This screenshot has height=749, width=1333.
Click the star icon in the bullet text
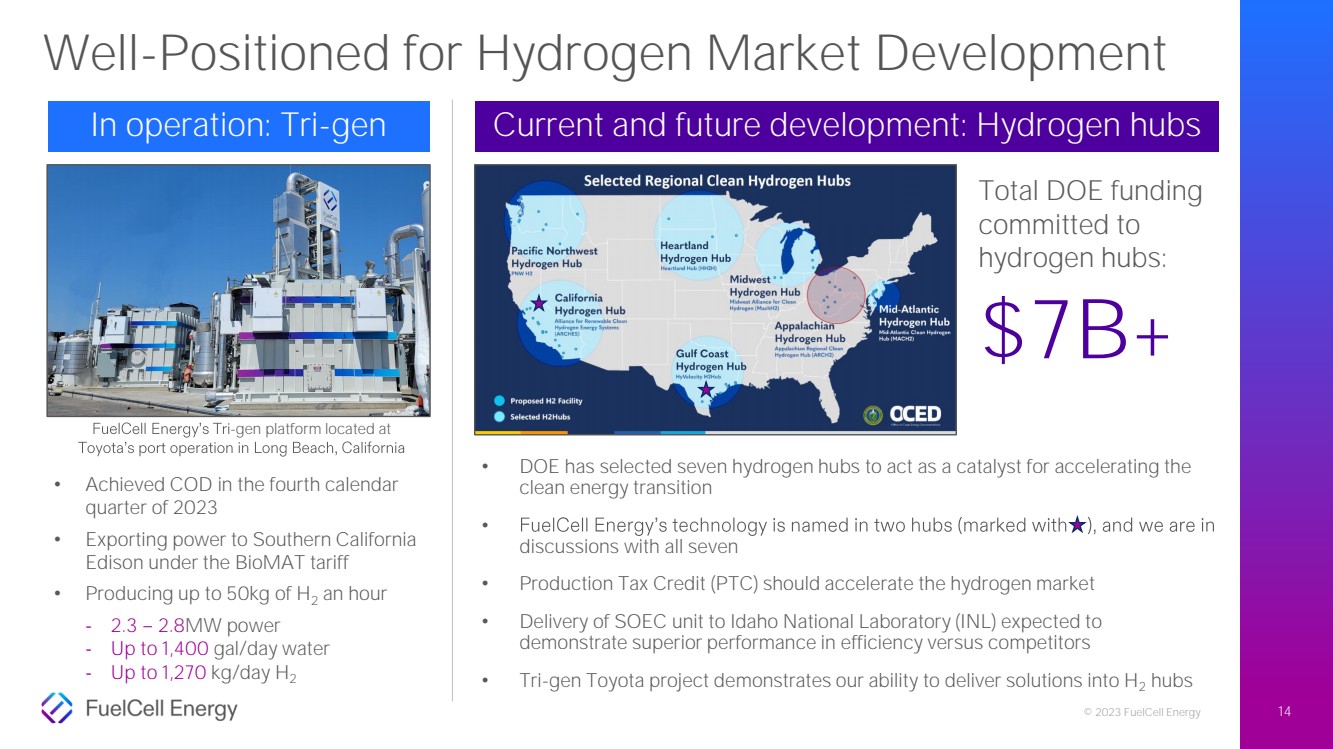[1077, 525]
